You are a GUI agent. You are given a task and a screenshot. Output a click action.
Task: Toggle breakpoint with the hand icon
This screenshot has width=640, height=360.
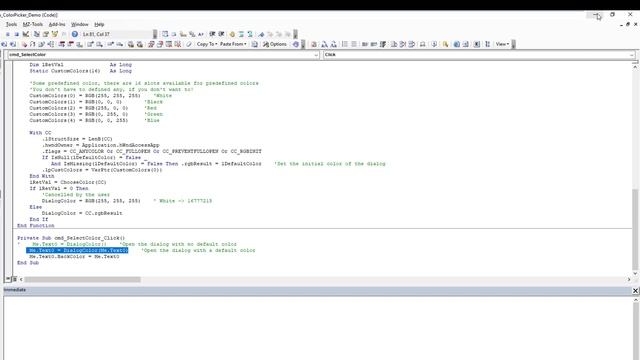click(x=232, y=34)
